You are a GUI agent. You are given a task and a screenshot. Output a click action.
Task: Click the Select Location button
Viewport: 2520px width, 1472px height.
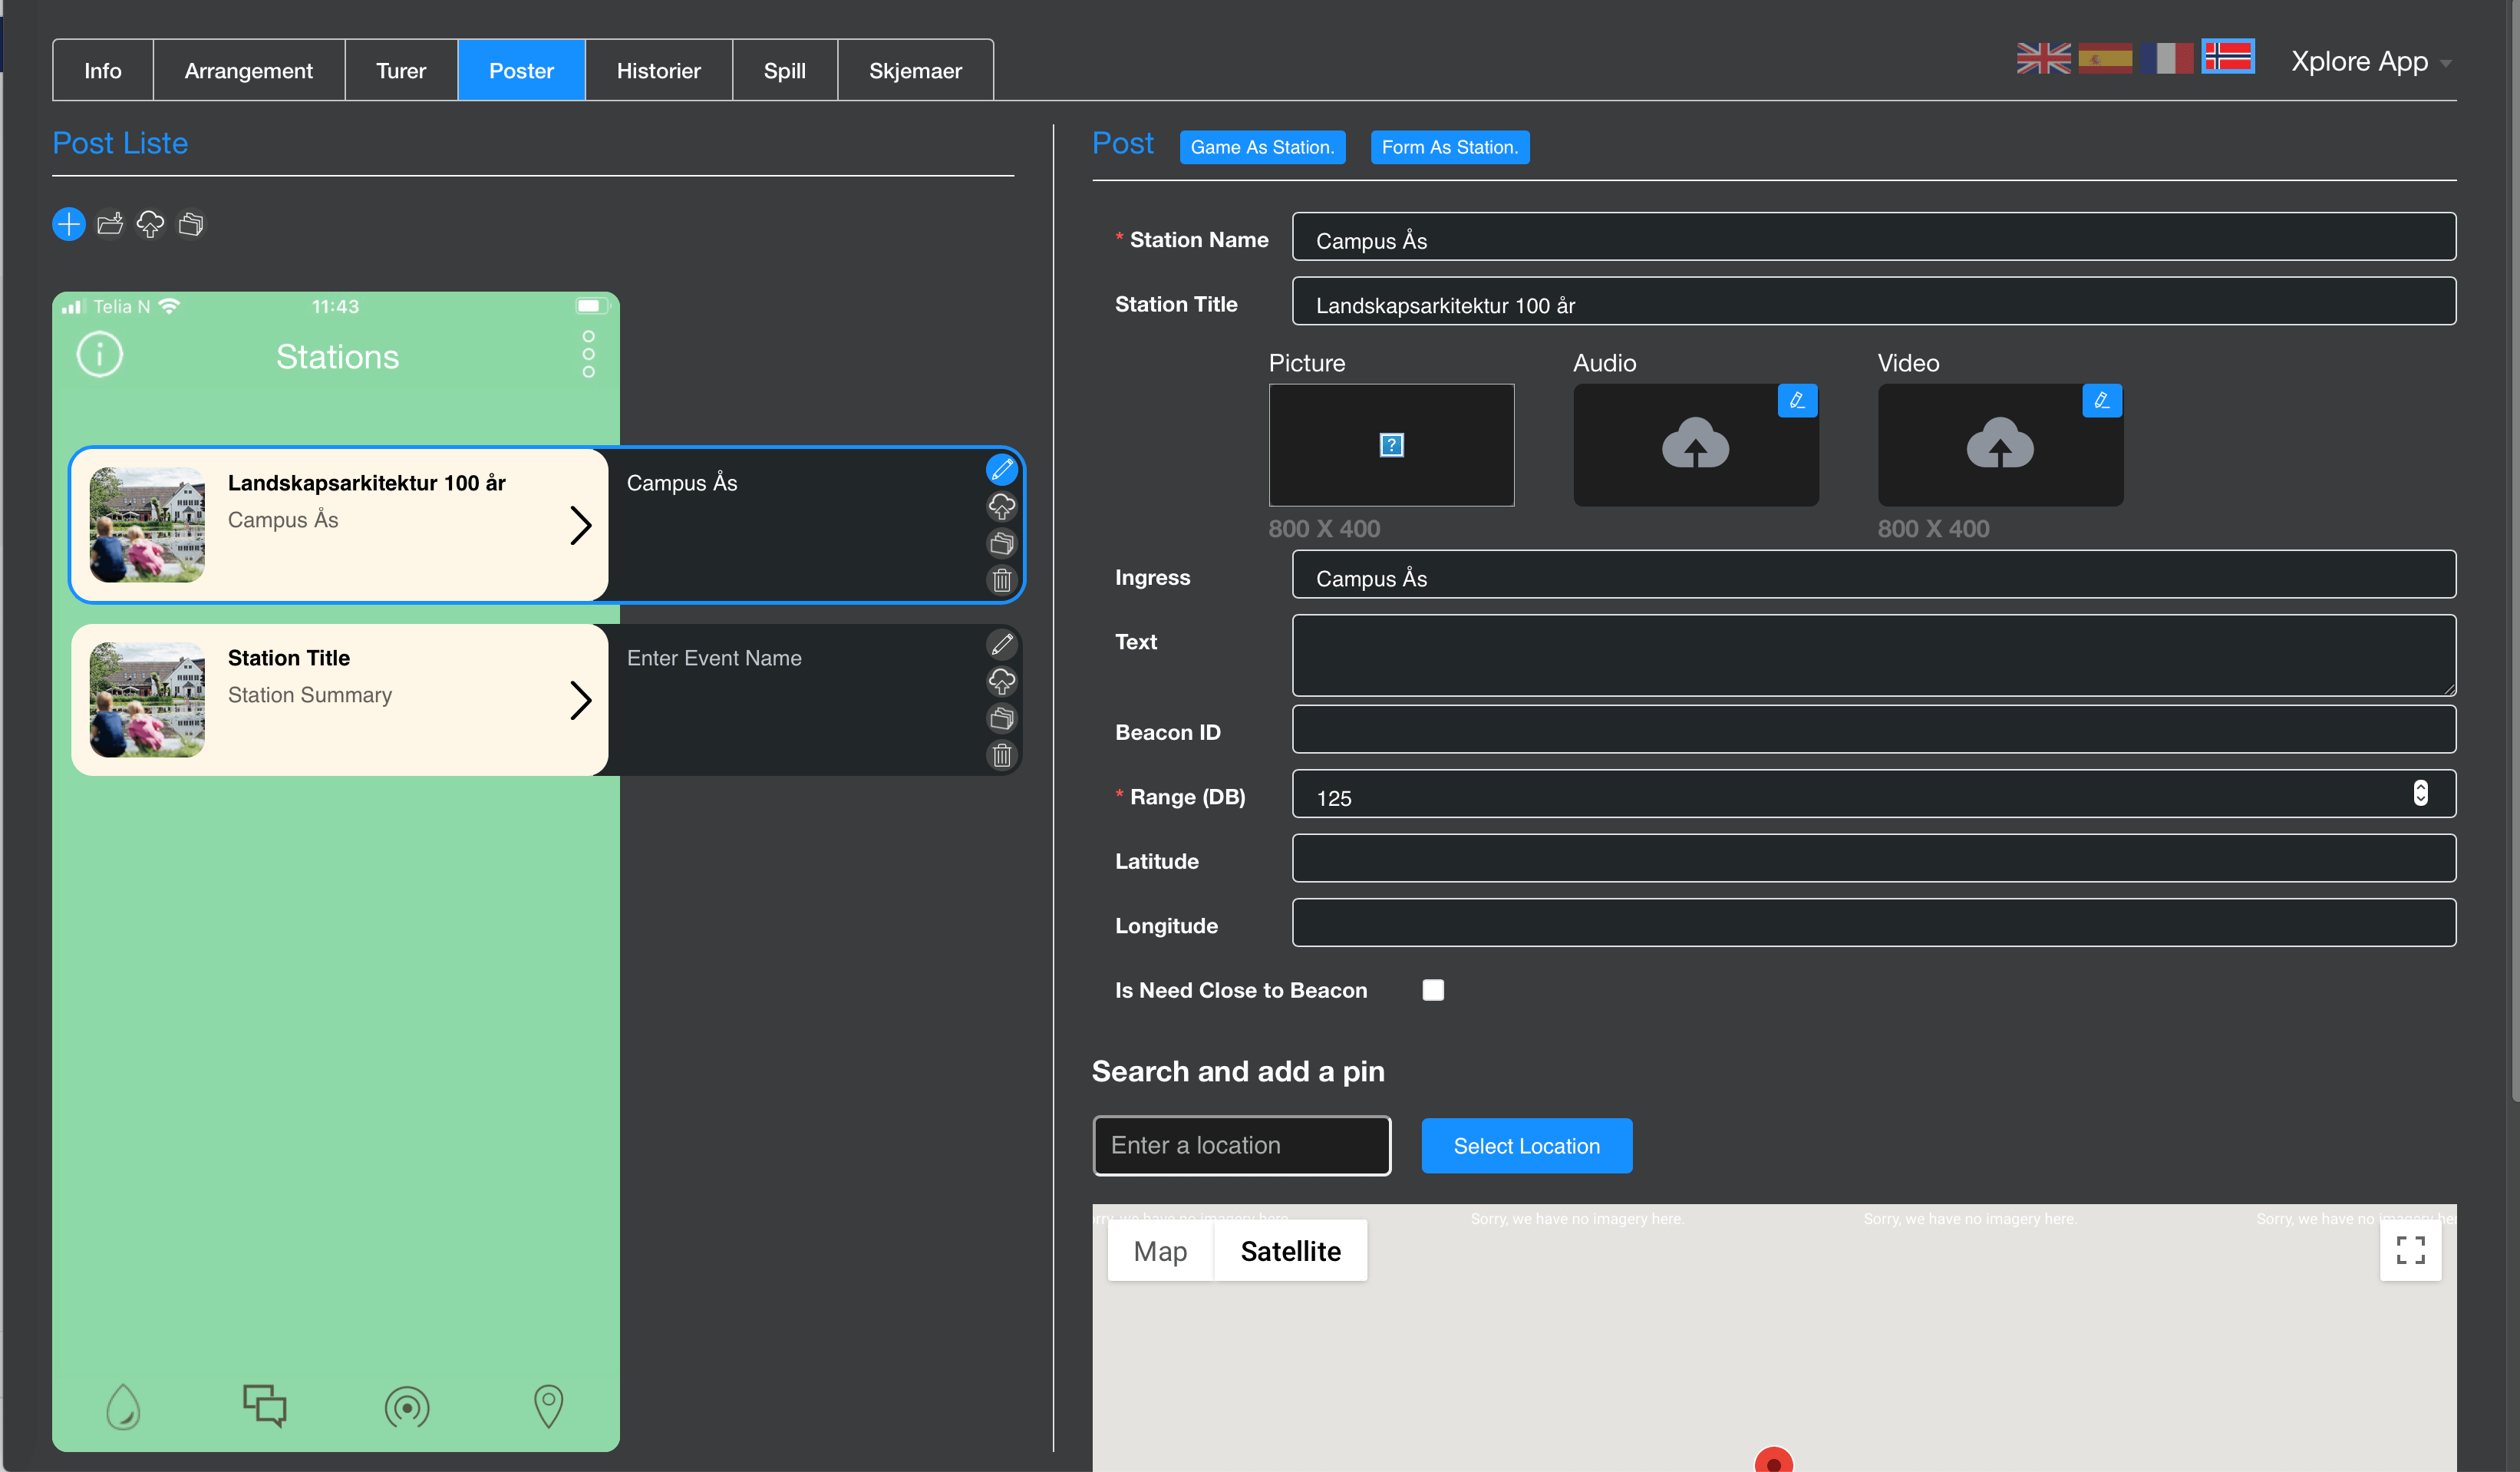point(1527,1146)
